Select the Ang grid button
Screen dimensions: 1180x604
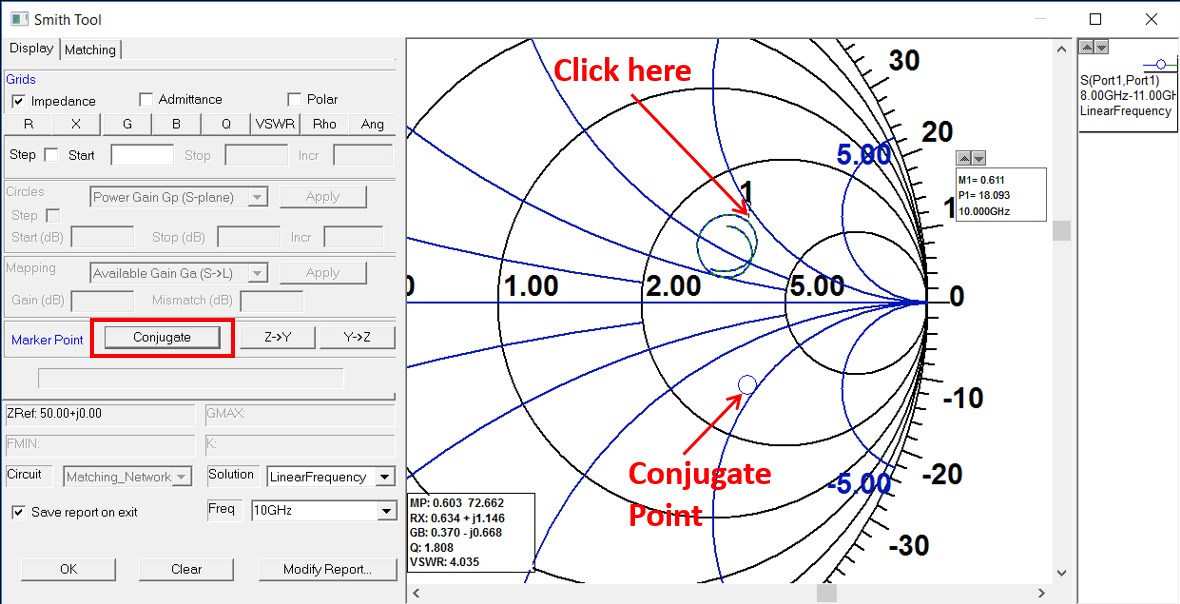pyautogui.click(x=372, y=124)
